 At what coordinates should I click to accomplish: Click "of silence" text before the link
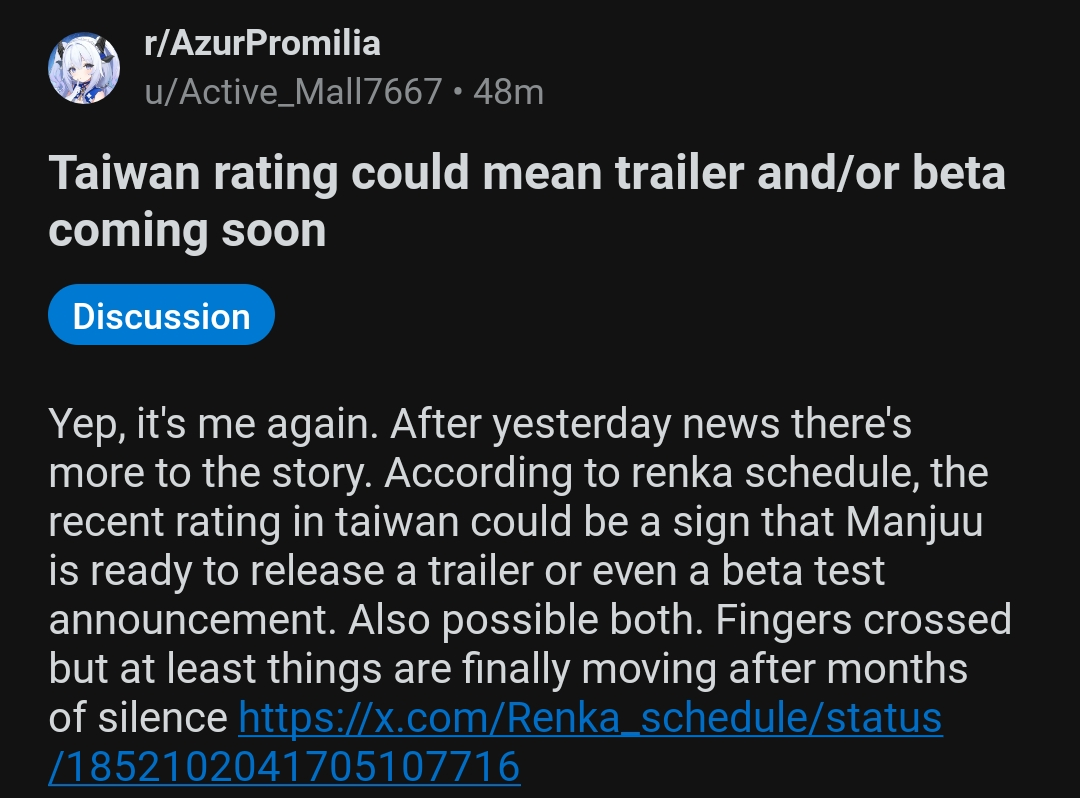(x=138, y=718)
